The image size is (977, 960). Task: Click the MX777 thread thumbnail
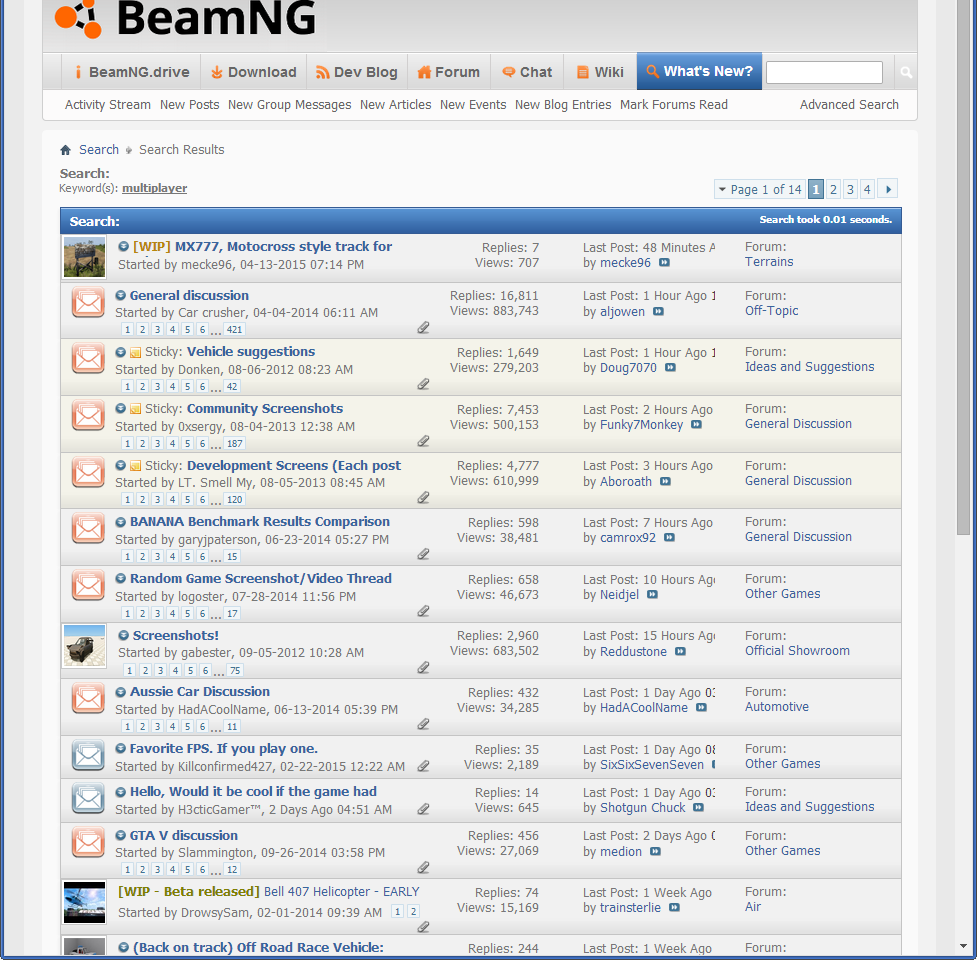pyautogui.click(x=84, y=257)
